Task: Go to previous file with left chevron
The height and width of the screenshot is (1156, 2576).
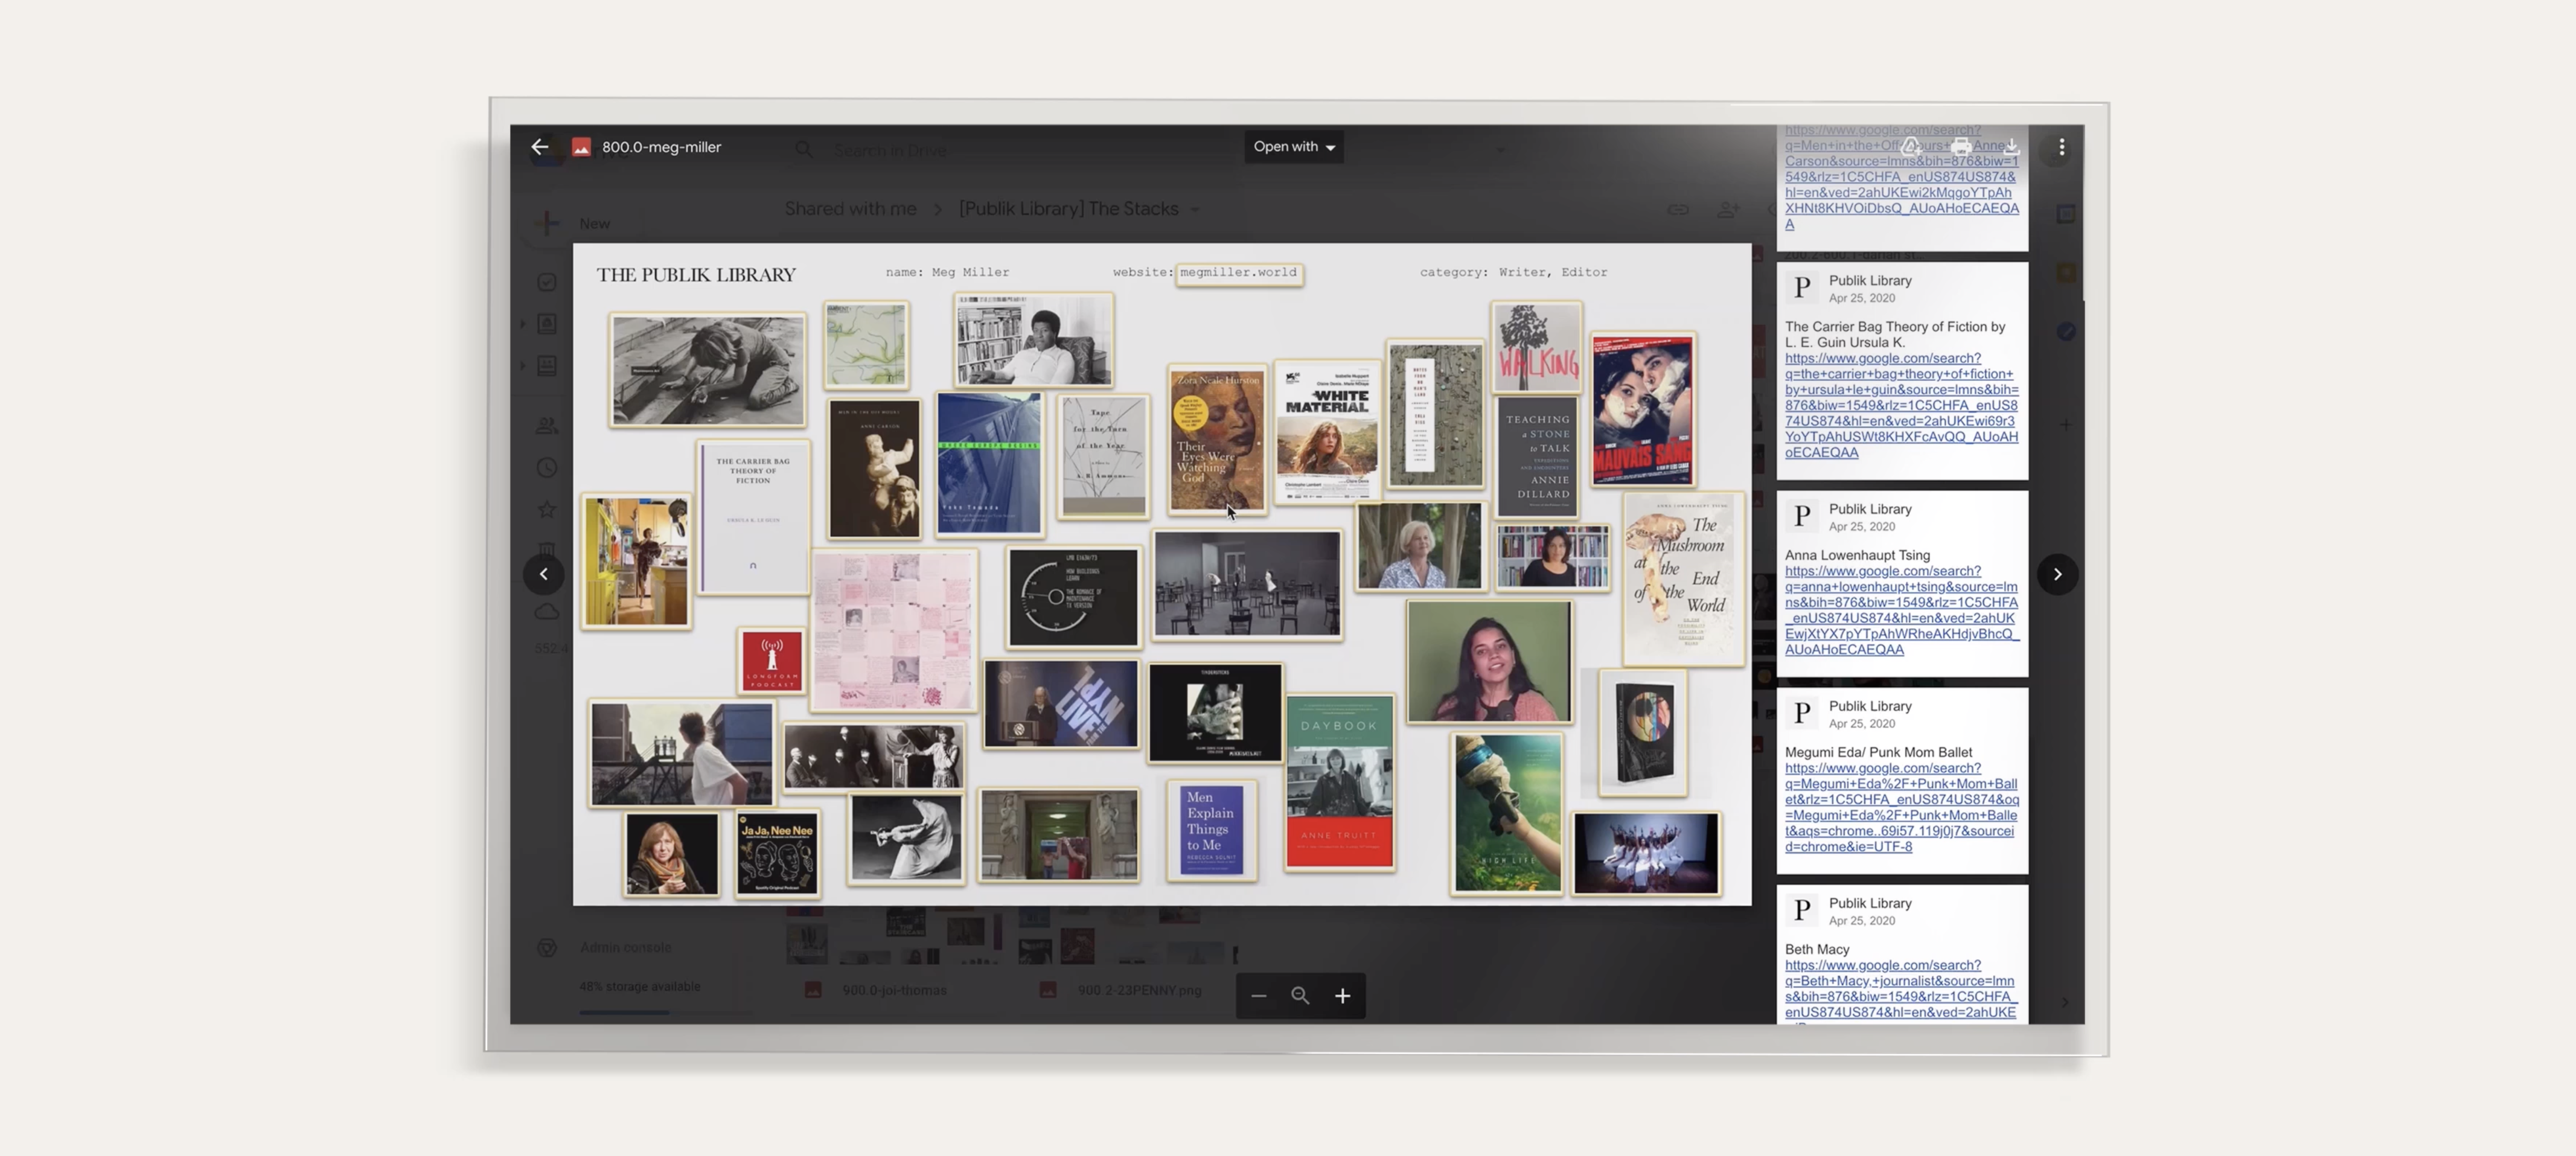Action: [x=543, y=574]
